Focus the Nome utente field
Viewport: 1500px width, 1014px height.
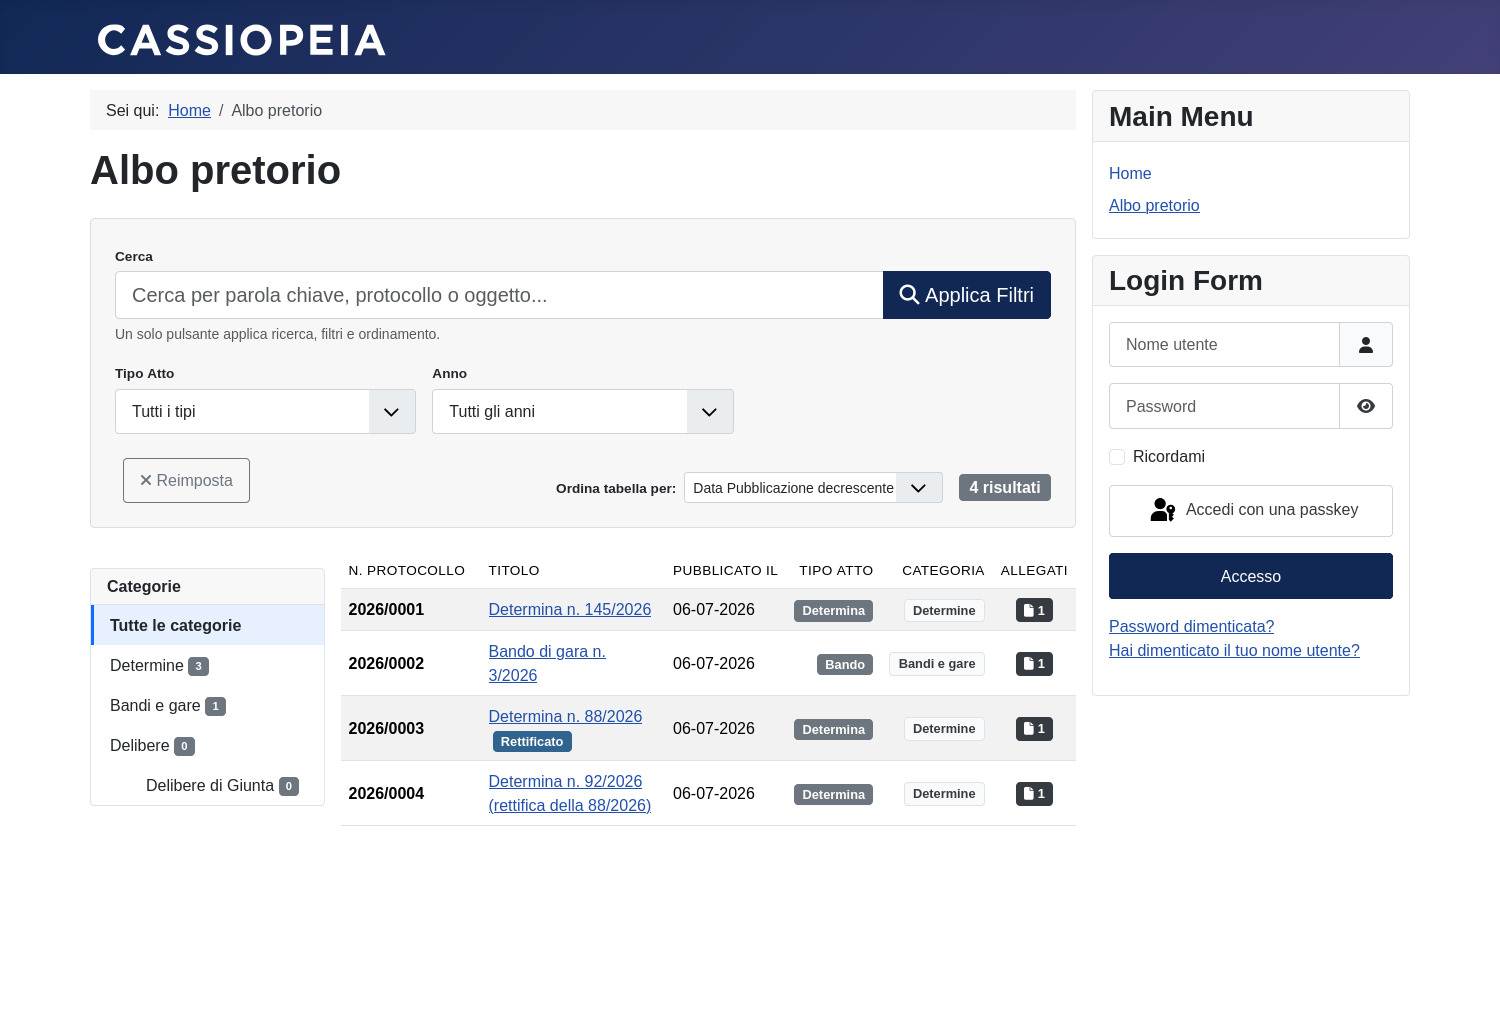tap(1224, 345)
